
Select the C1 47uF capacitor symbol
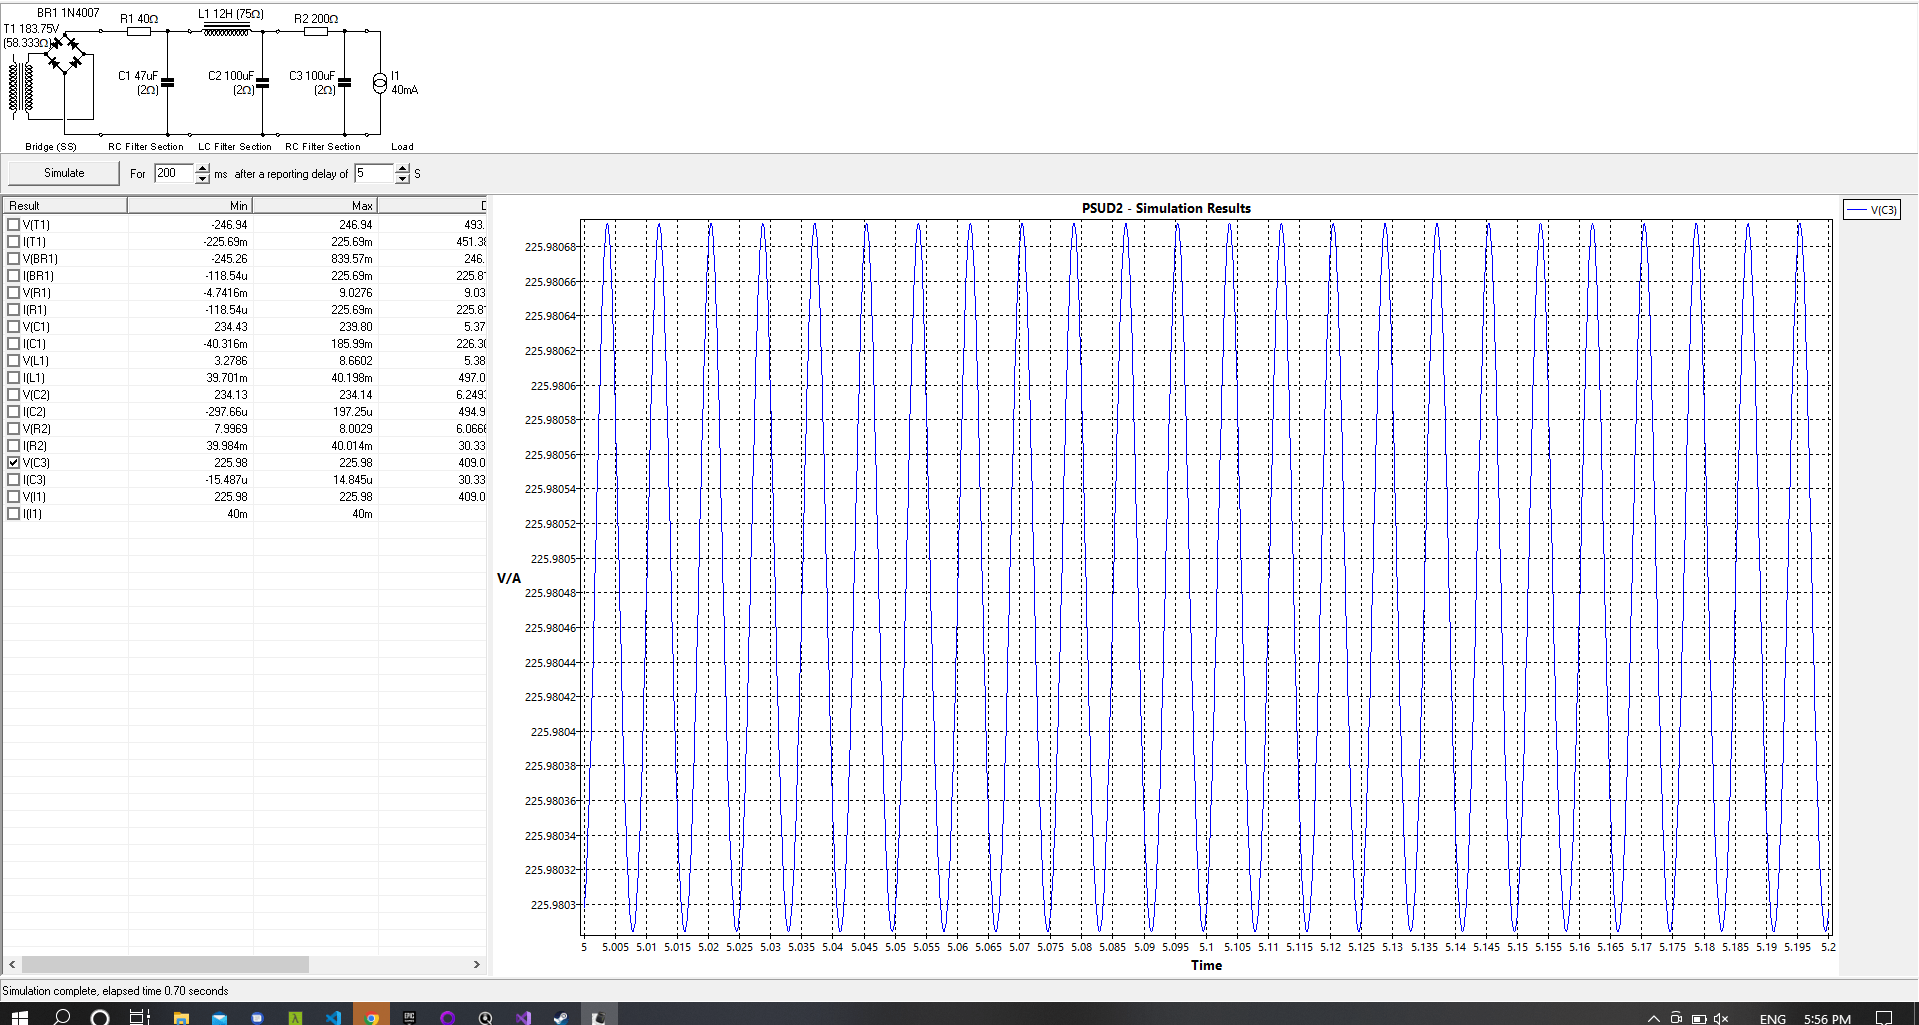click(167, 83)
